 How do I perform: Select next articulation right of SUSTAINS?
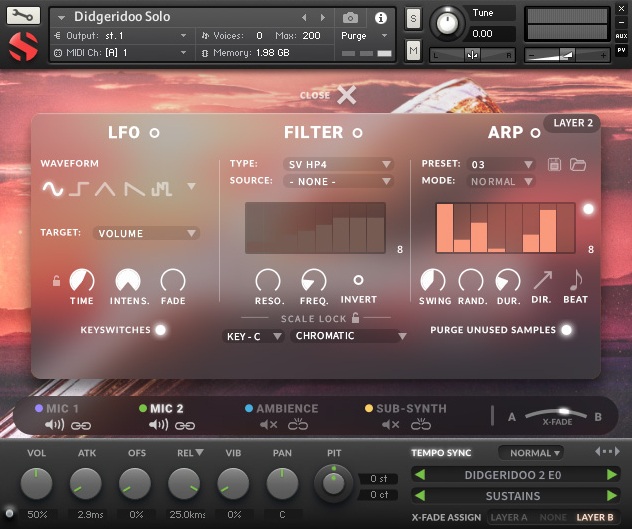pyautogui.click(x=612, y=496)
